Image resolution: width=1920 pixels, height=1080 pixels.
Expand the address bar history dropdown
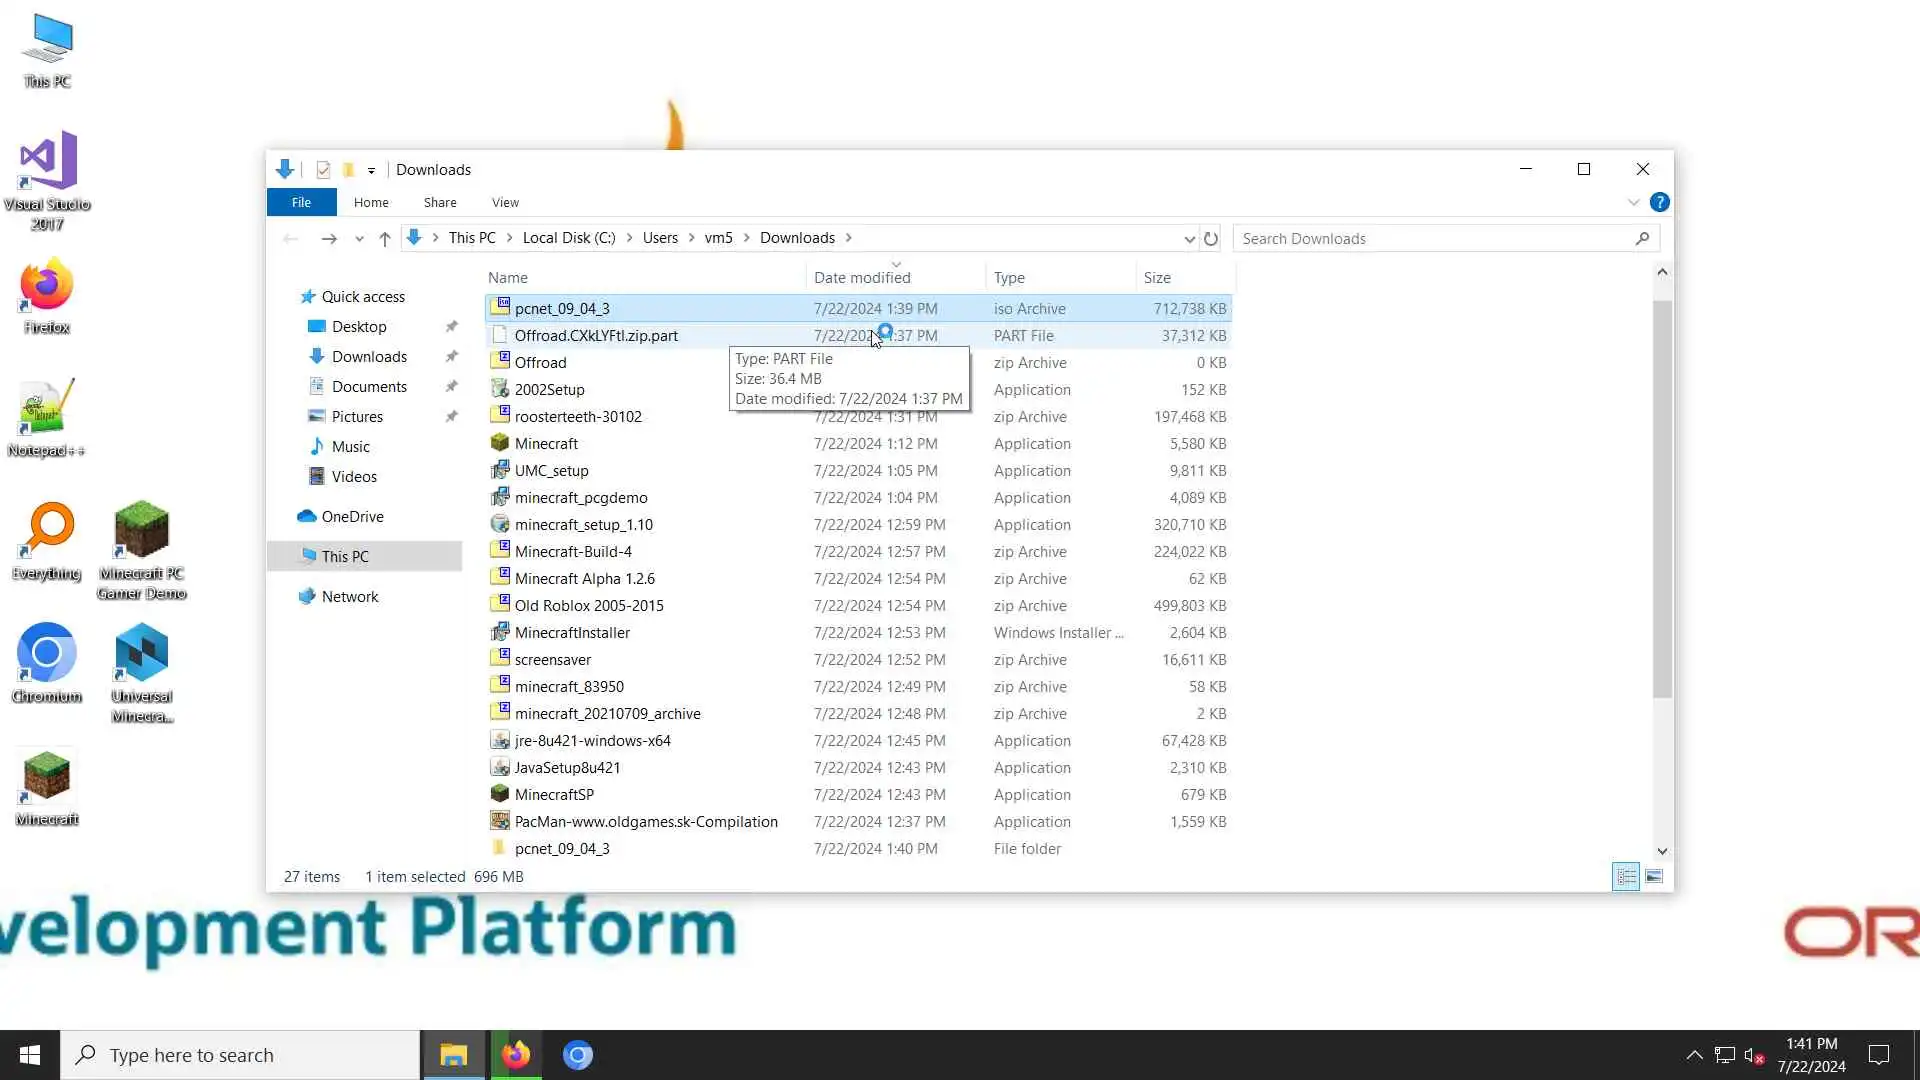[1189, 239]
